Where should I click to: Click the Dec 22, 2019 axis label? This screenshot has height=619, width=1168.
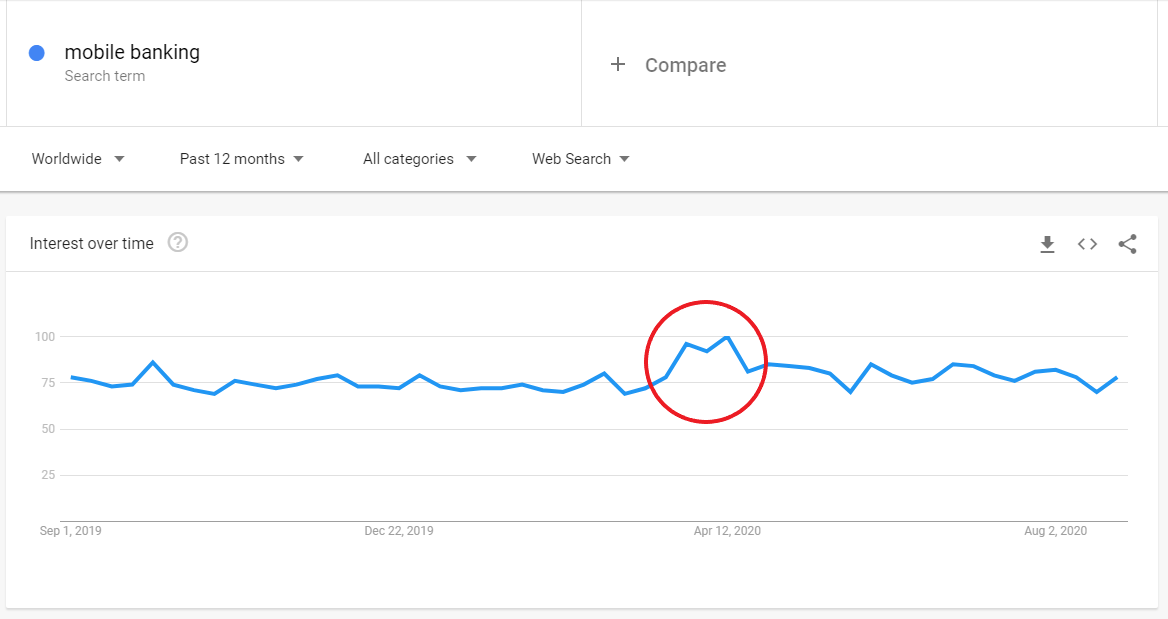(x=399, y=531)
